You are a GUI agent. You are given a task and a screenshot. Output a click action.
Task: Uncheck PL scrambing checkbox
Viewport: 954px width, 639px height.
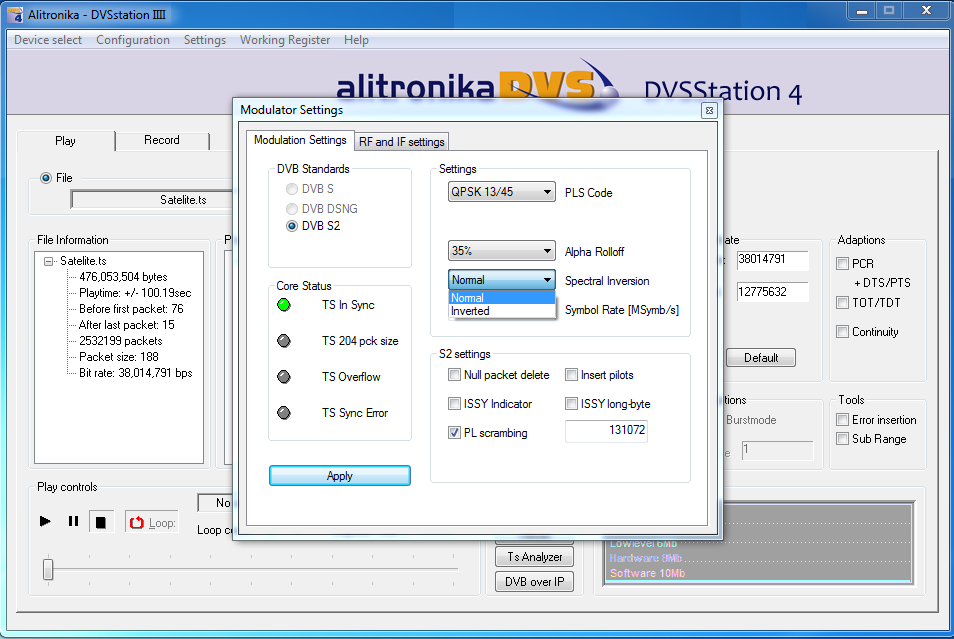(x=455, y=433)
